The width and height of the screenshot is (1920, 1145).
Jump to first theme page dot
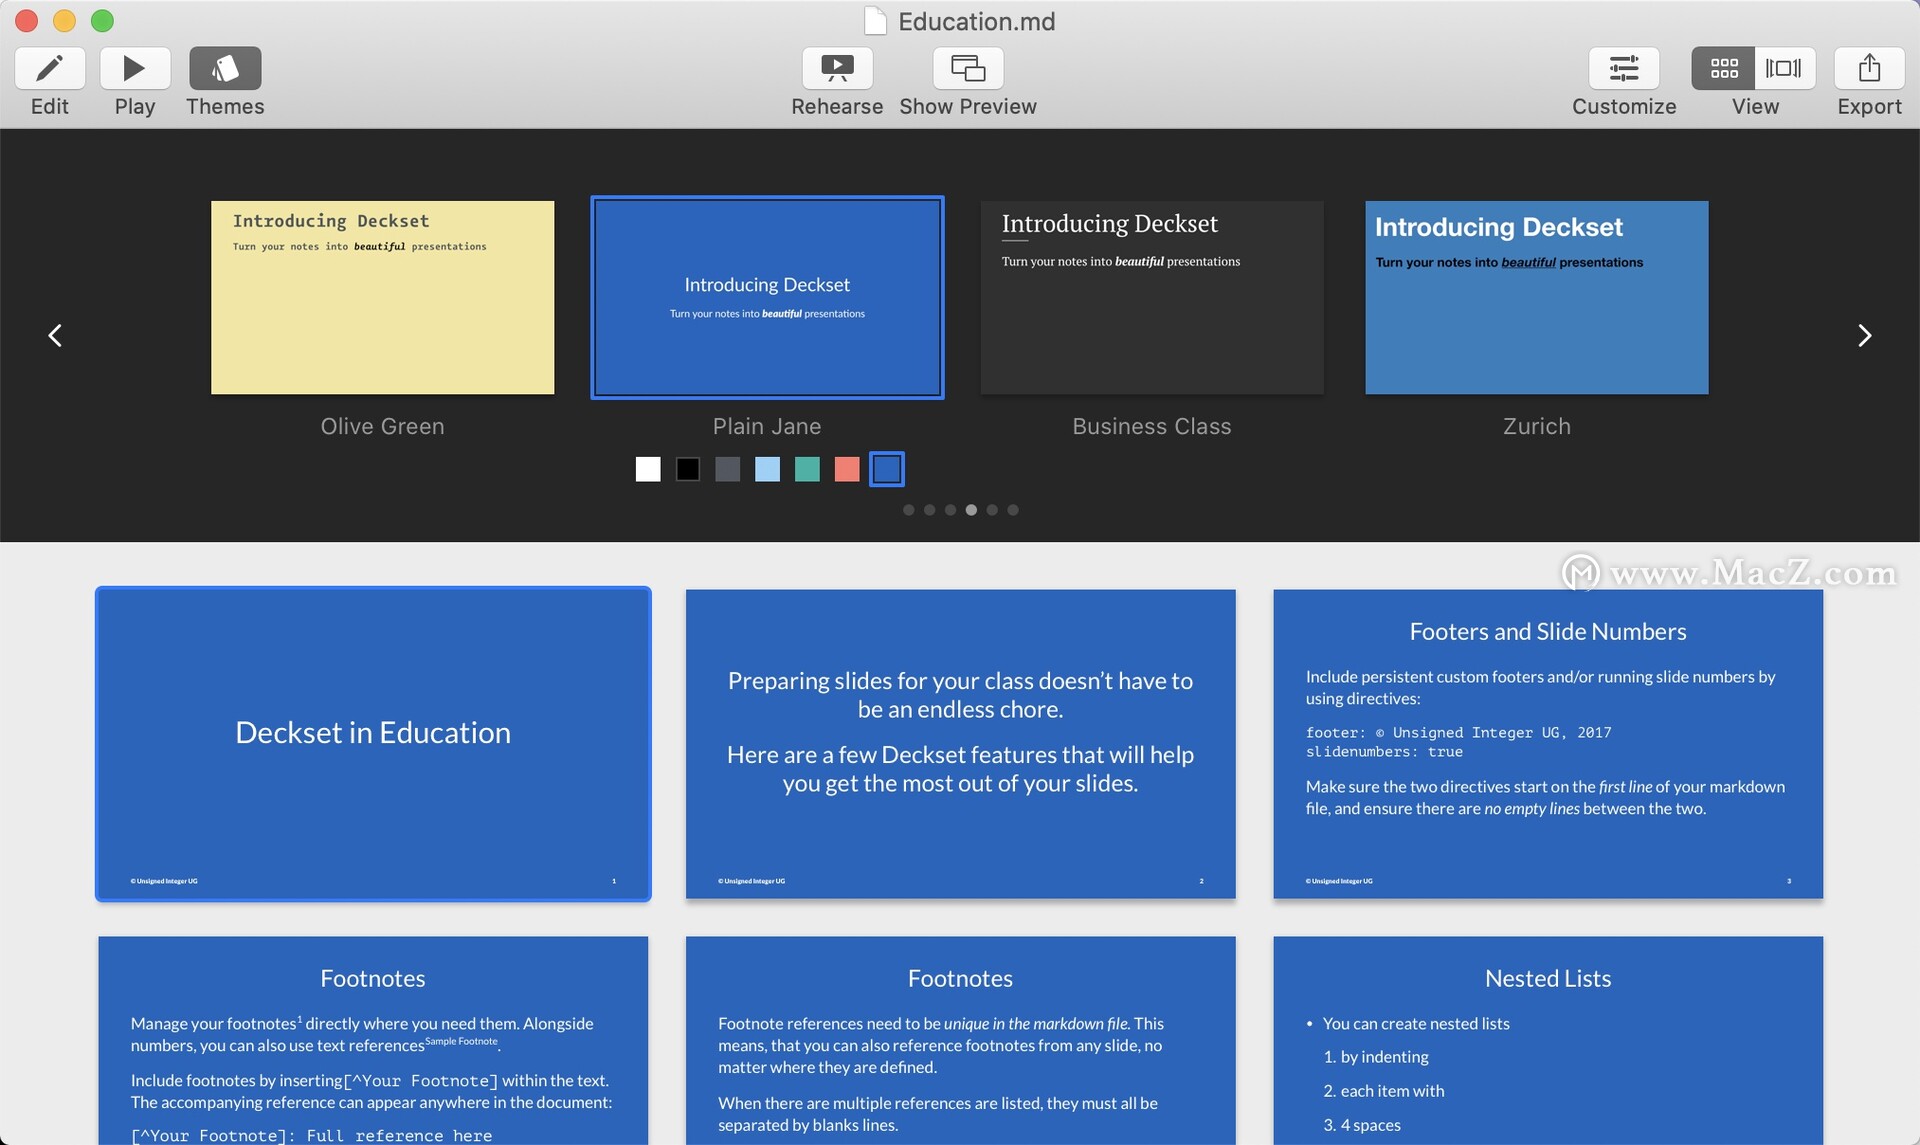click(908, 510)
